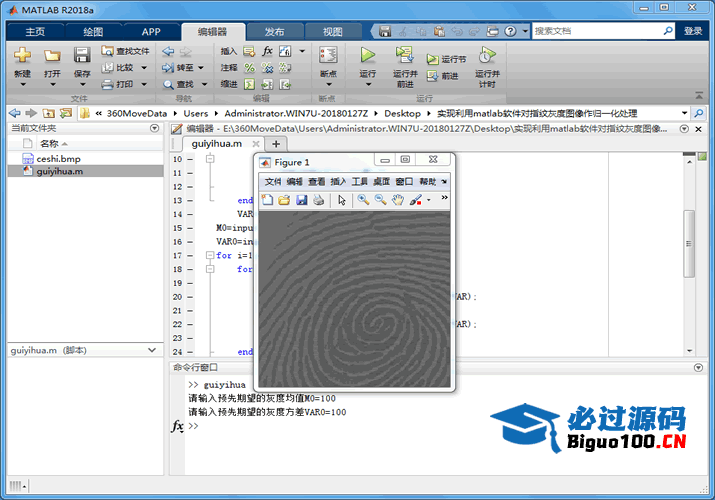Viewport: 715px width, 500px height.
Task: Collapse the code fold marker at line 10
Action: [210, 159]
